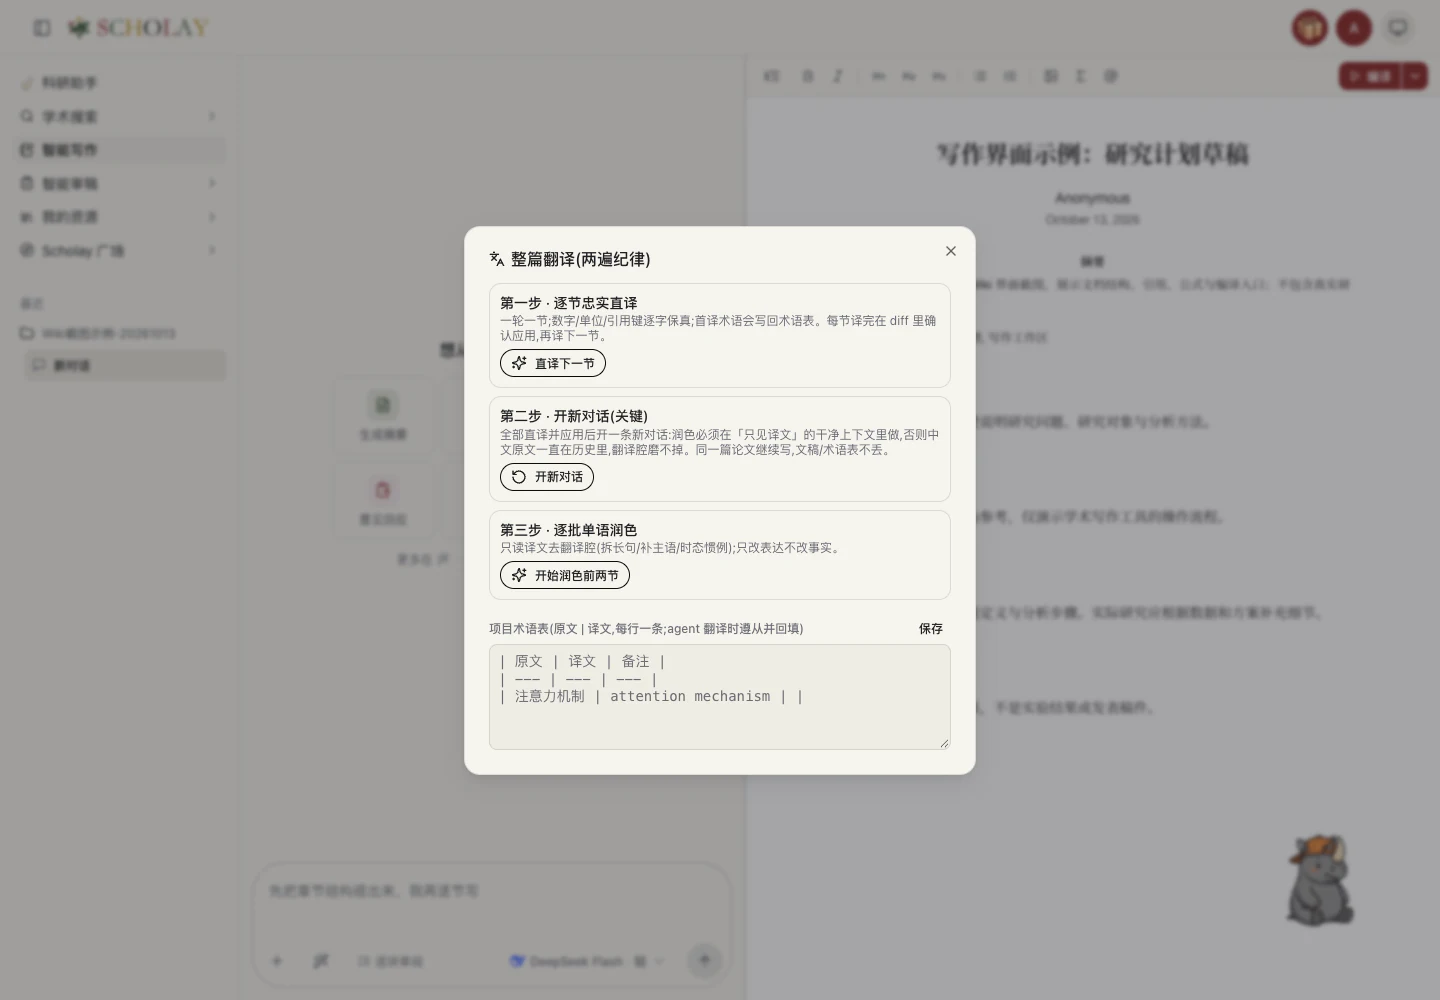Open the user avatar A menu
The image size is (1440, 1000).
click(1354, 28)
